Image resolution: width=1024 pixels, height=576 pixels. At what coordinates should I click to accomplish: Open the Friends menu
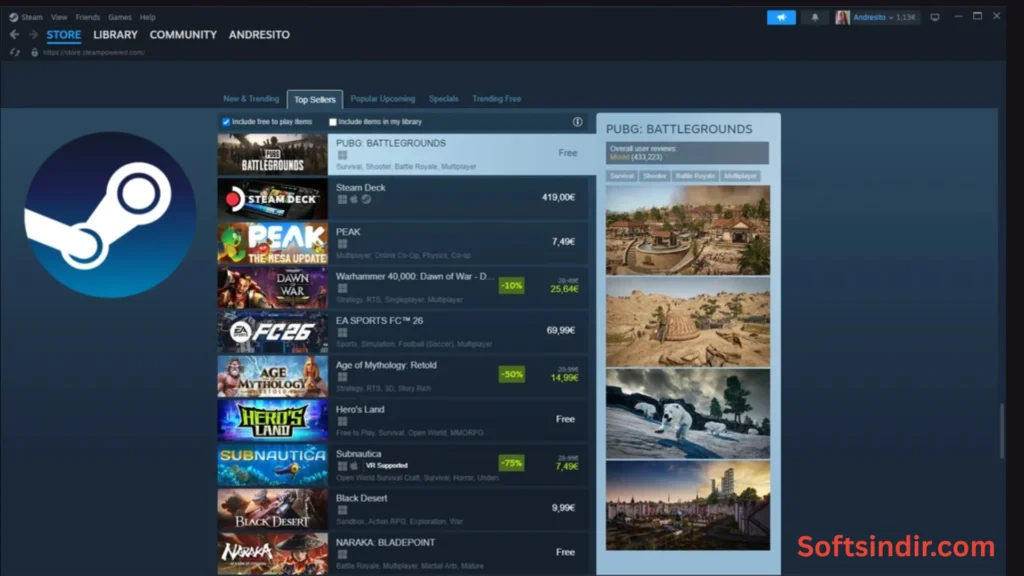pos(88,17)
